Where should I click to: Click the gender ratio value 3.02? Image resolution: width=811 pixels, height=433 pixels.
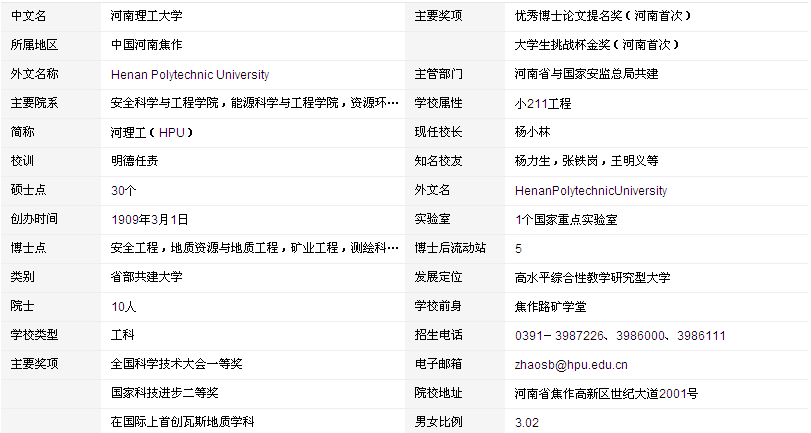tap(527, 422)
